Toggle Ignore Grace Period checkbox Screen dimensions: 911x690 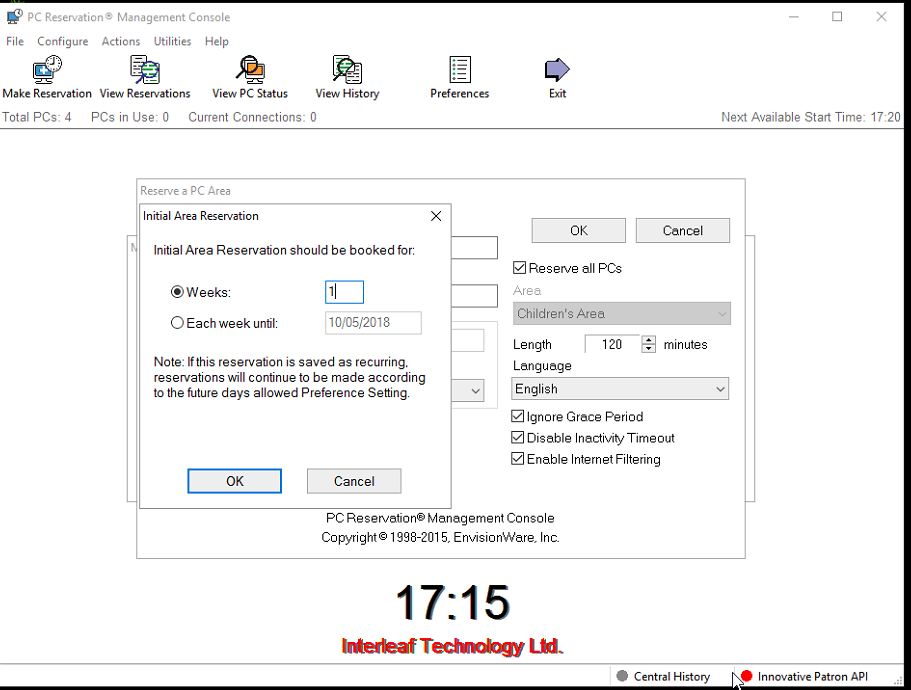point(518,416)
